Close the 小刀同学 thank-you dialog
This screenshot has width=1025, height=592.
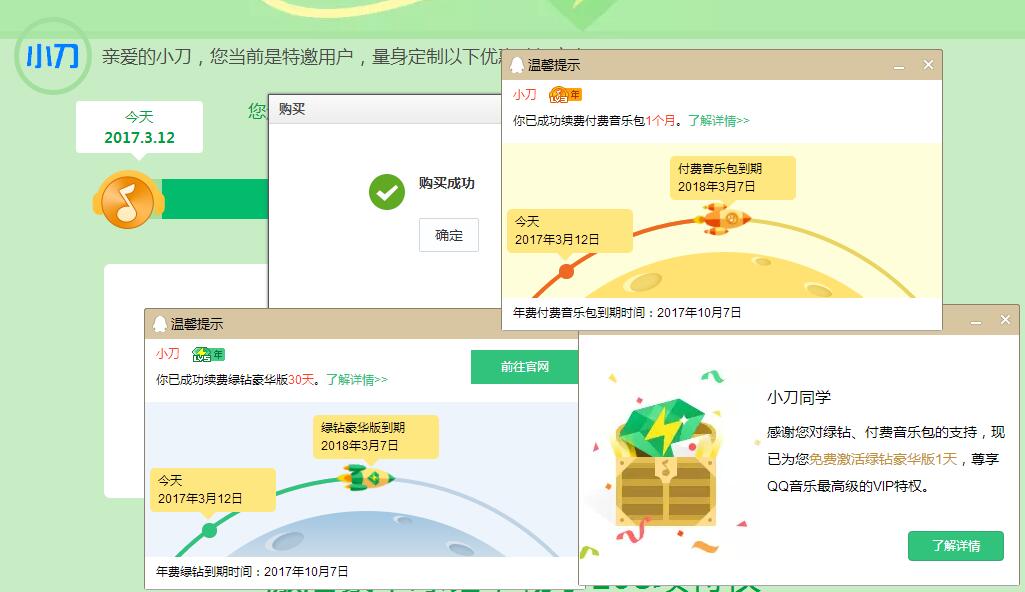click(1005, 320)
